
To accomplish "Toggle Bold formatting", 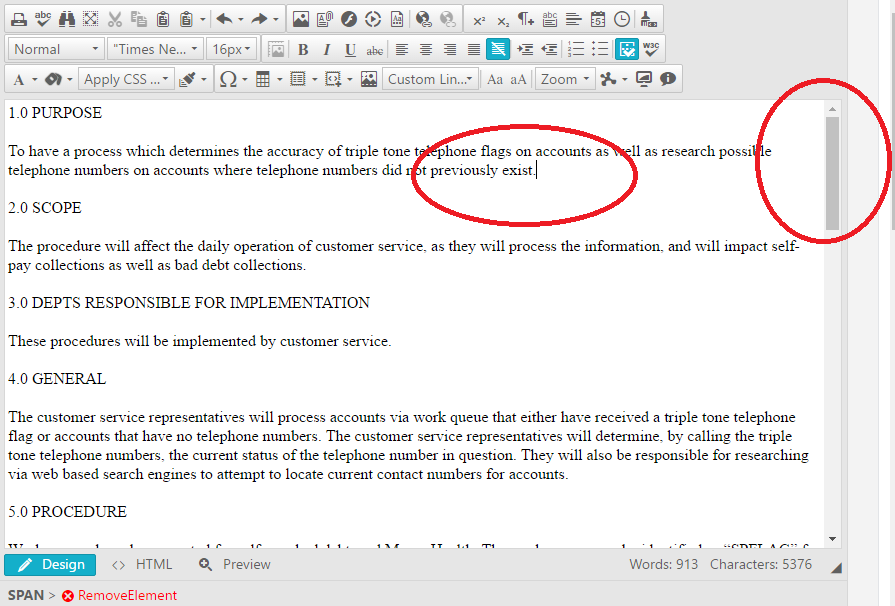I will tap(303, 50).
